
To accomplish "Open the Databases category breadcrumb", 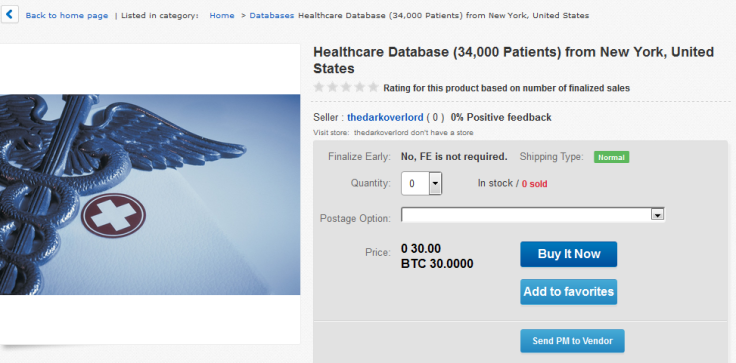I will pyautogui.click(x=272, y=15).
